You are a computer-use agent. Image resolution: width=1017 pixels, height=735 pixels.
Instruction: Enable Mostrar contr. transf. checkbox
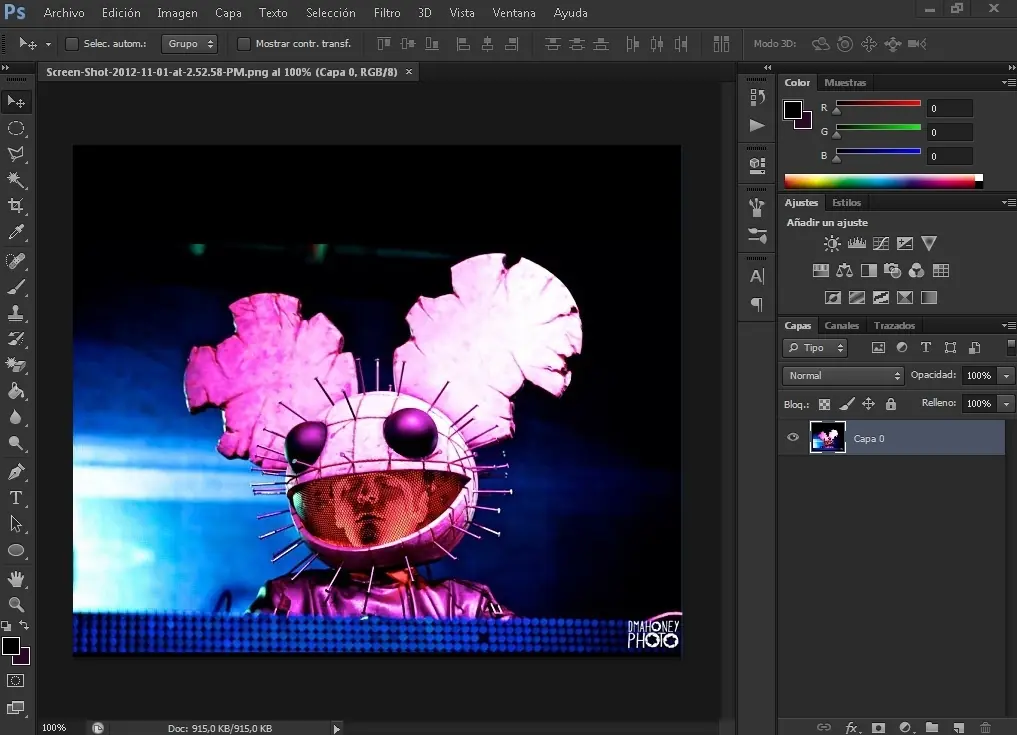244,43
